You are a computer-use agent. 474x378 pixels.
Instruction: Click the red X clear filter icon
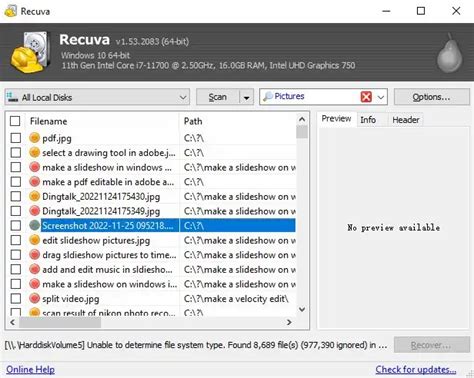tap(366, 97)
